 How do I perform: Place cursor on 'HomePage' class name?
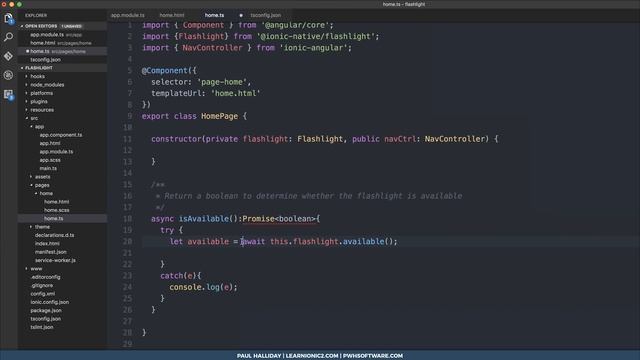tap(219, 116)
